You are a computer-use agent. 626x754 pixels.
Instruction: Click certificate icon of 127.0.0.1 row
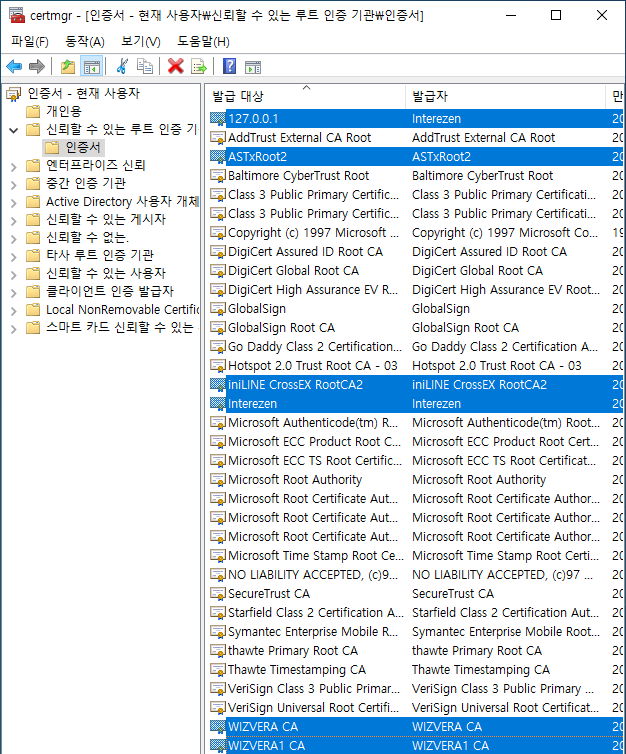pos(218,118)
